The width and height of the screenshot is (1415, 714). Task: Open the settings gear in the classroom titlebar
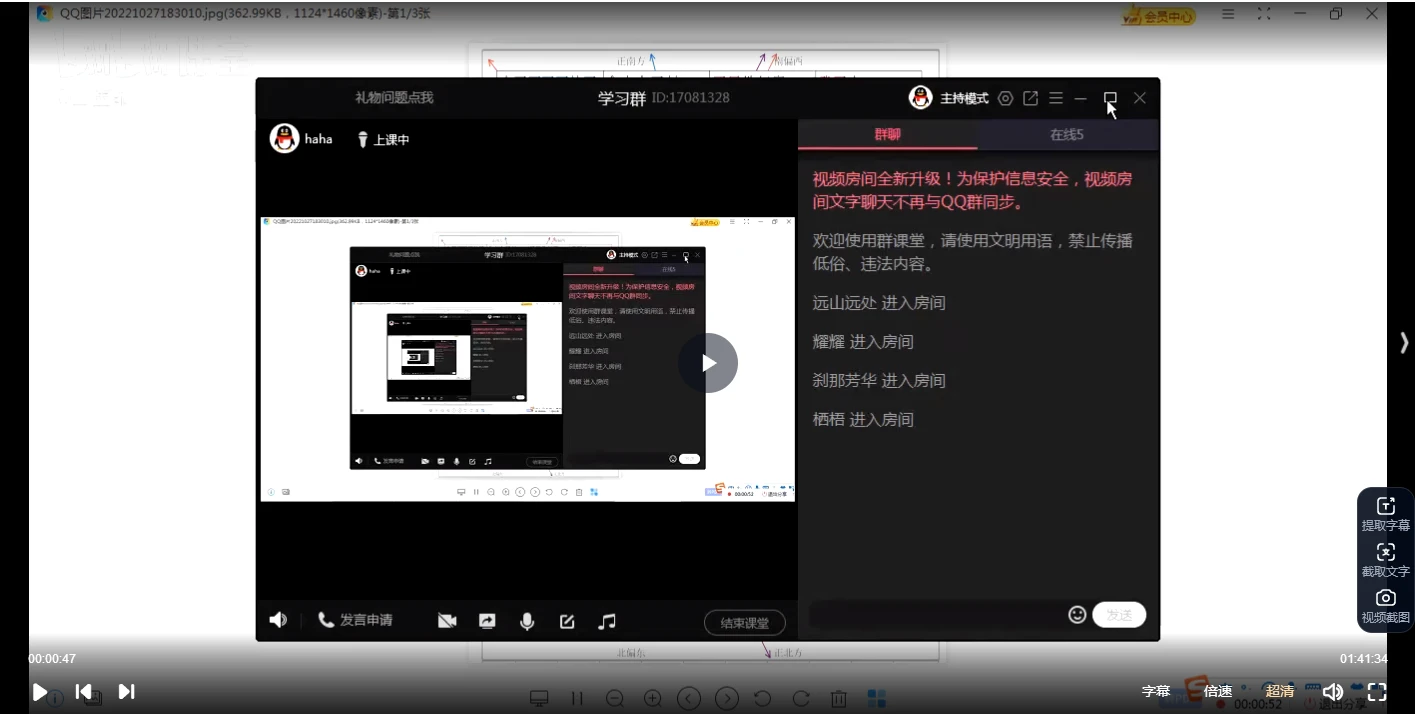pyautogui.click(x=1005, y=98)
